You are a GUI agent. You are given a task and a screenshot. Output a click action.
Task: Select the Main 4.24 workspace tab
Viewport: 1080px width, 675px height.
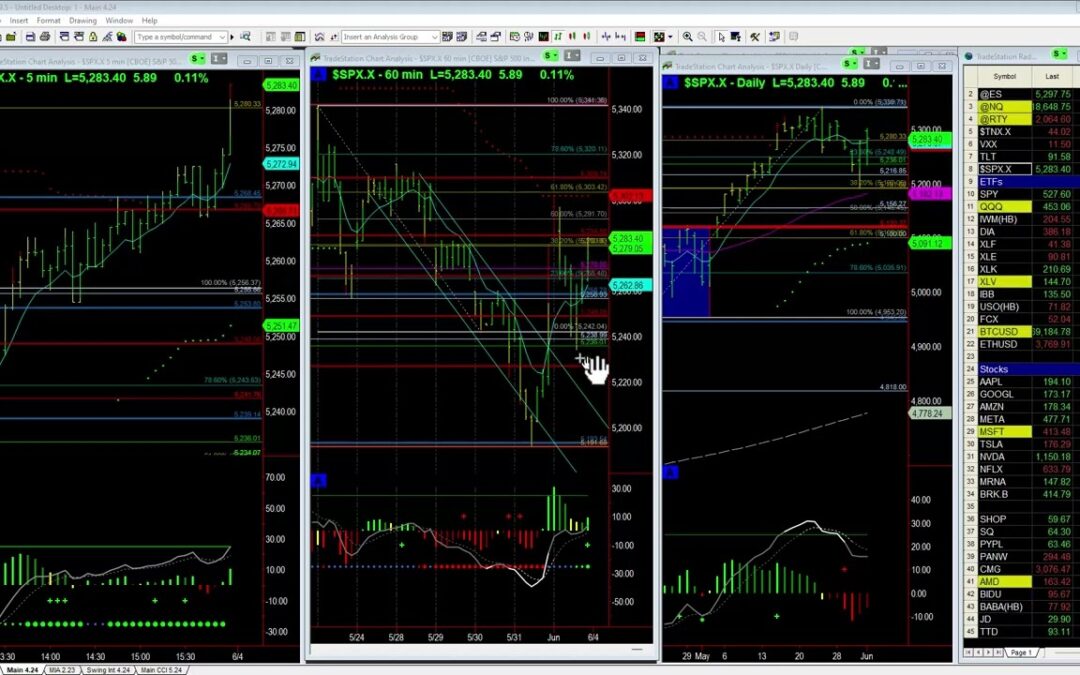tap(23, 669)
